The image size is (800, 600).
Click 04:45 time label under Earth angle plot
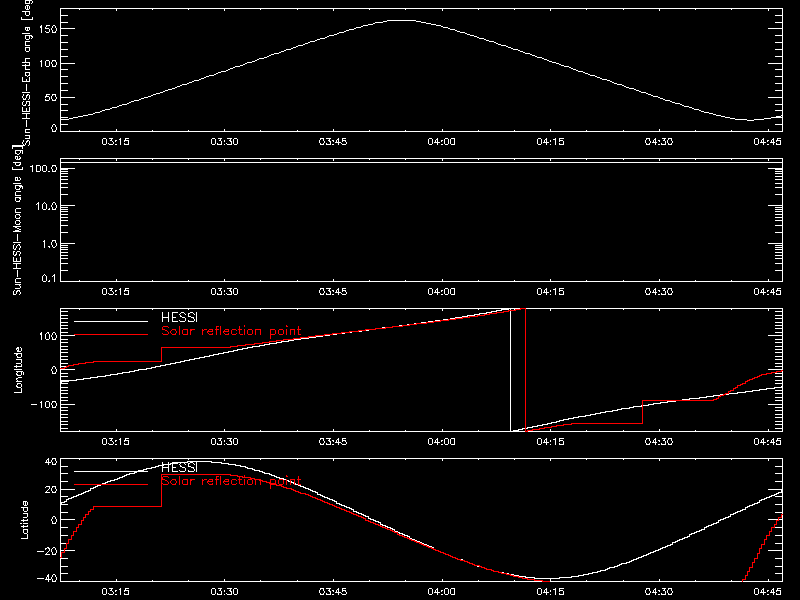point(767,142)
